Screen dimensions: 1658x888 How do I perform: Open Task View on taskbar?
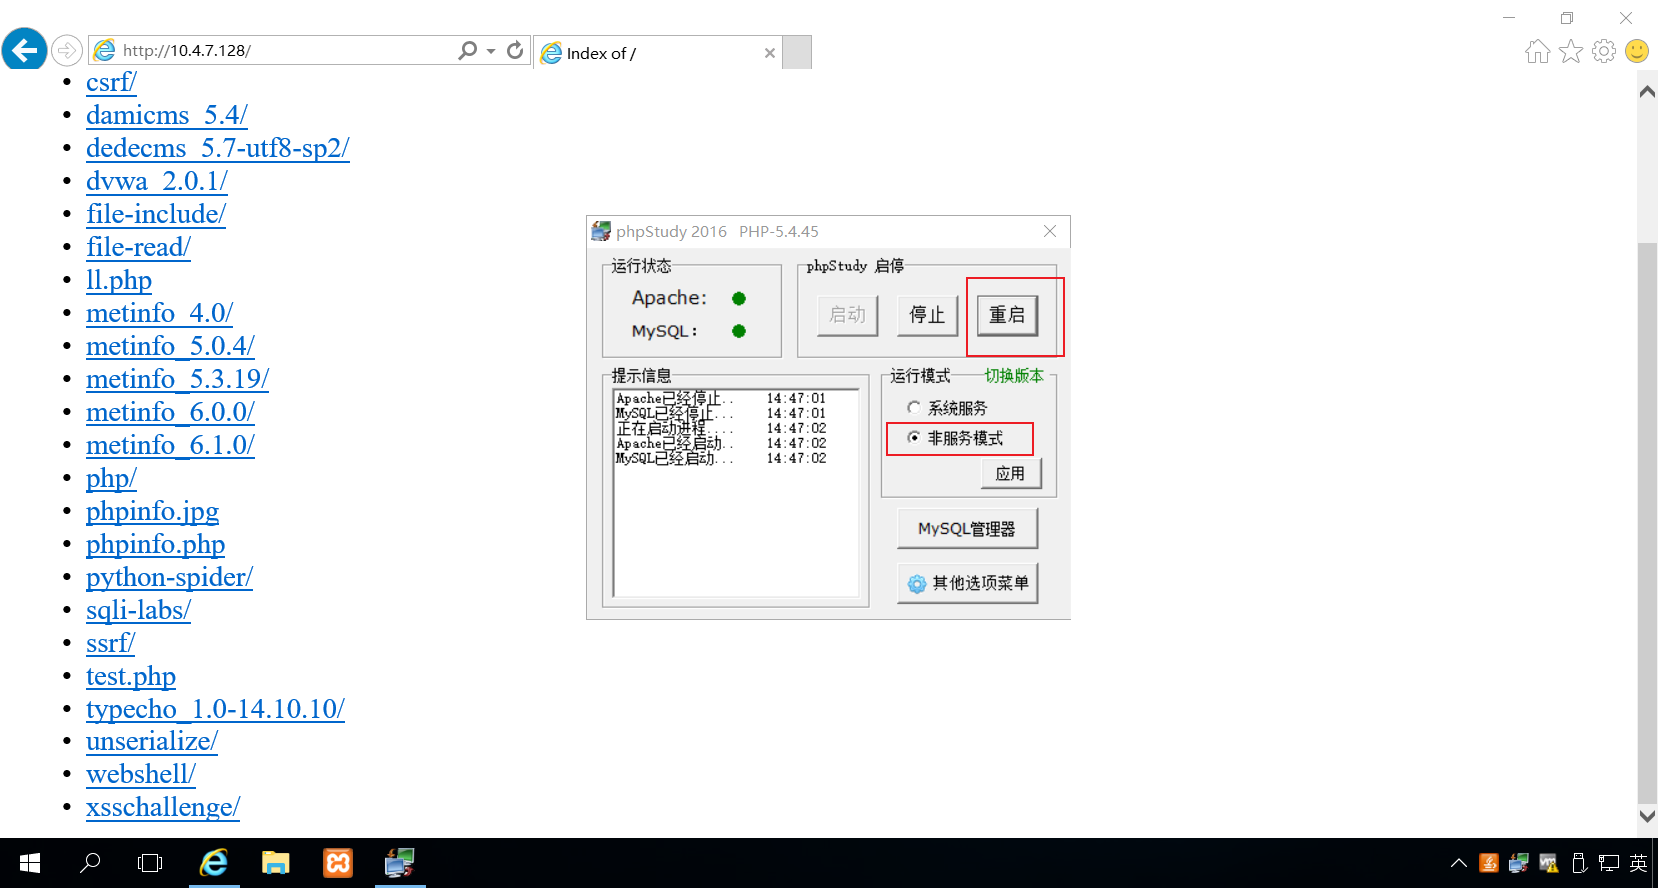[150, 863]
